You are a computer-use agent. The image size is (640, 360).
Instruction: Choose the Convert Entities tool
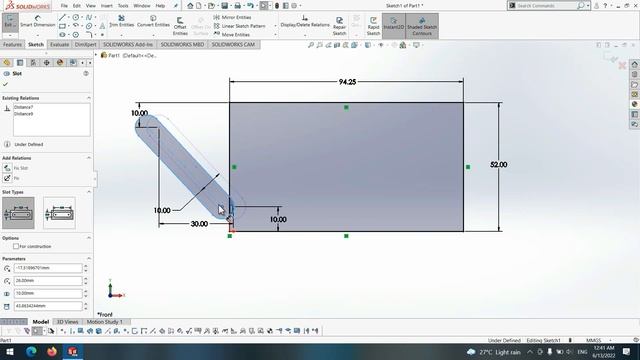point(153,21)
